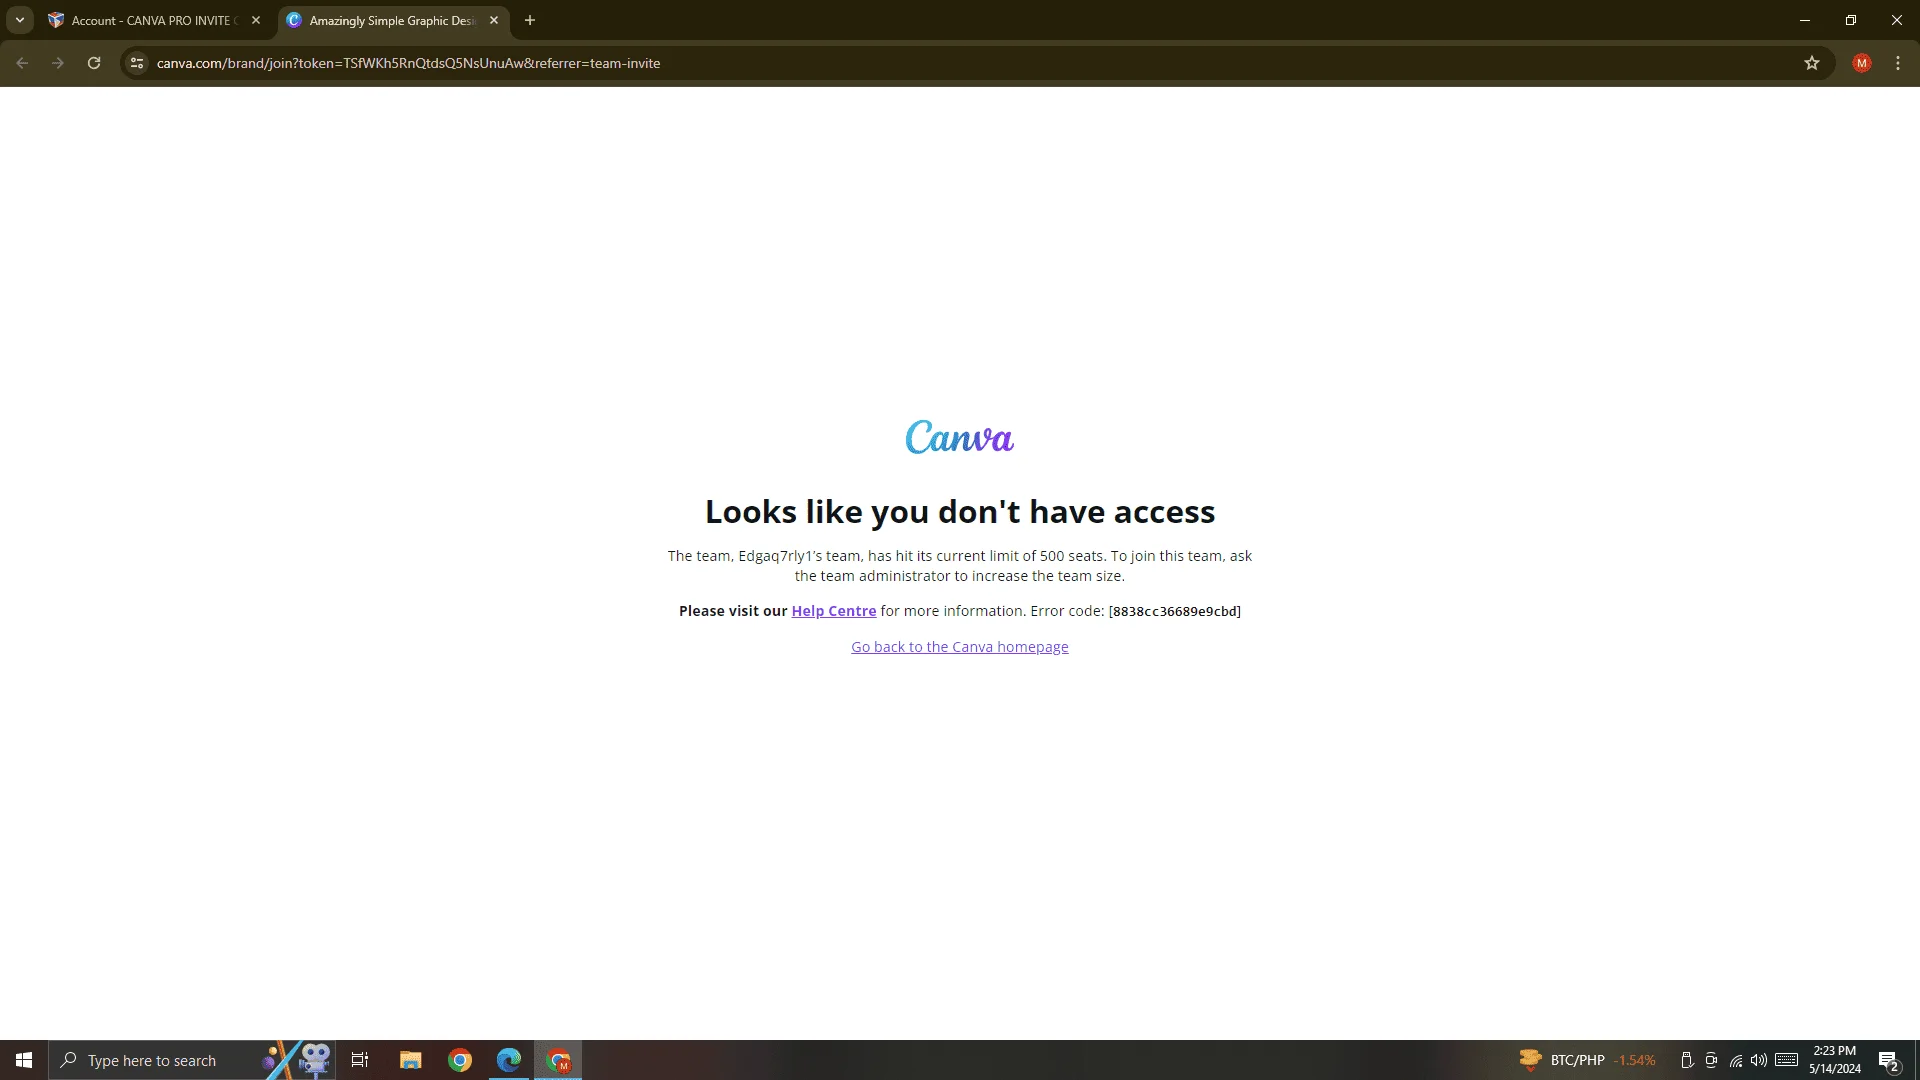Screen dimensions: 1920x1080
Task: Go forward to next page
Action: pos(58,63)
